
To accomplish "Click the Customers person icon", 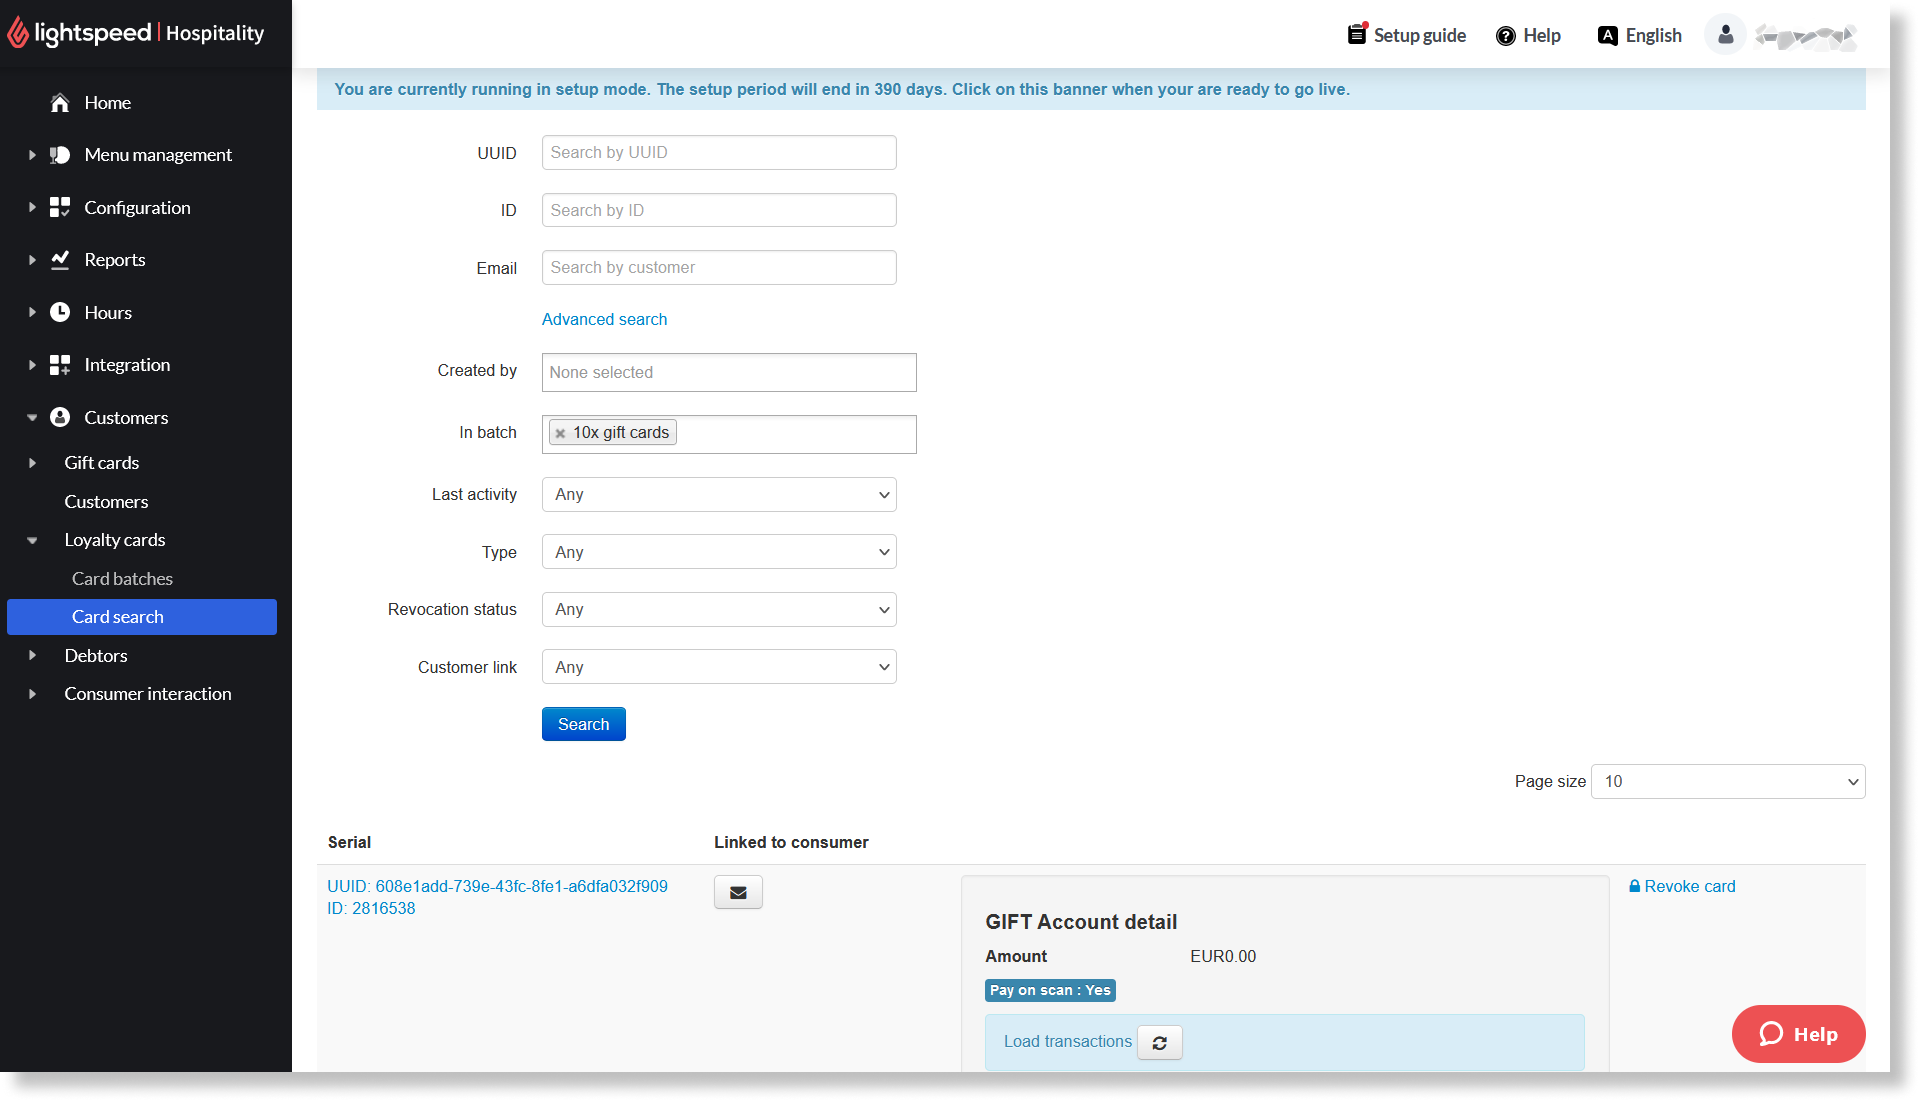I will (60, 417).
